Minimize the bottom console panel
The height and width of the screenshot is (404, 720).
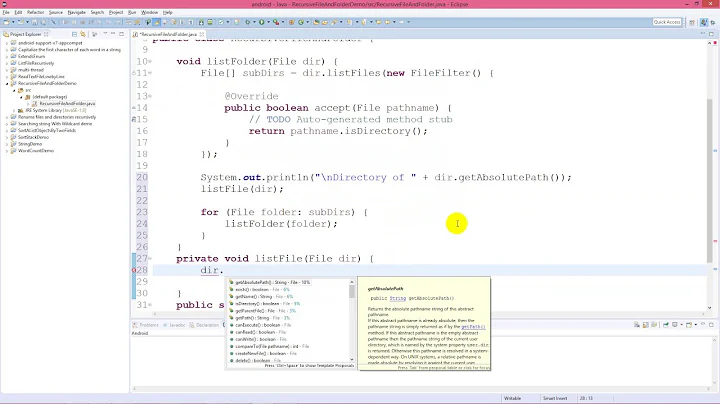pyautogui.click(x=703, y=325)
